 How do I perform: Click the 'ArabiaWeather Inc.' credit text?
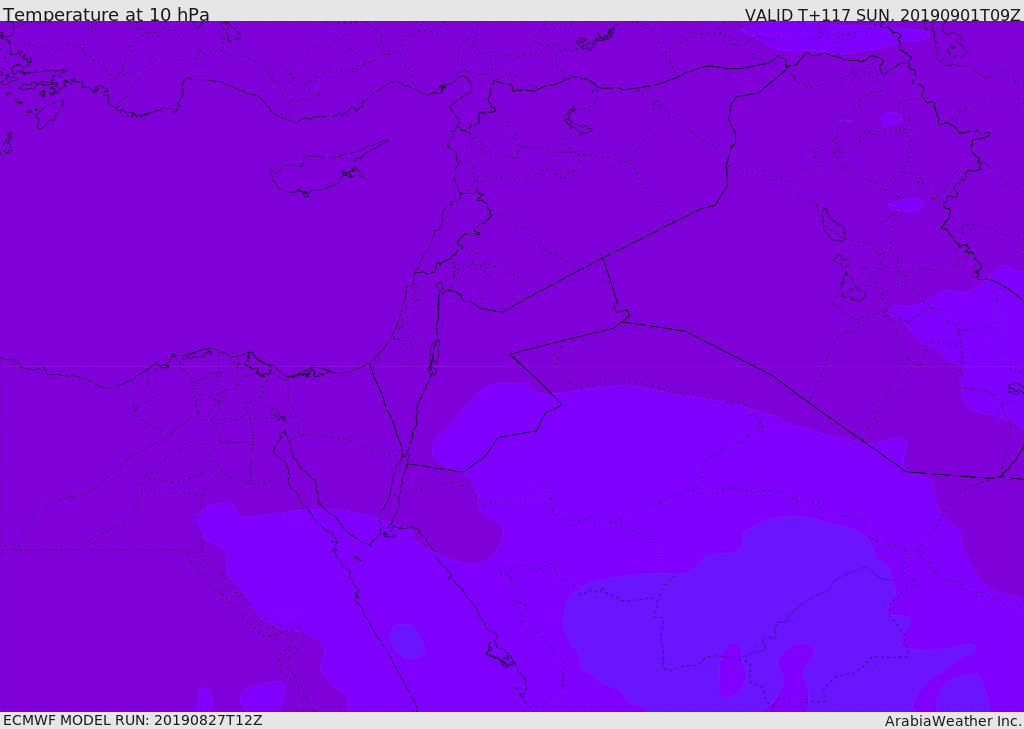[953, 721]
